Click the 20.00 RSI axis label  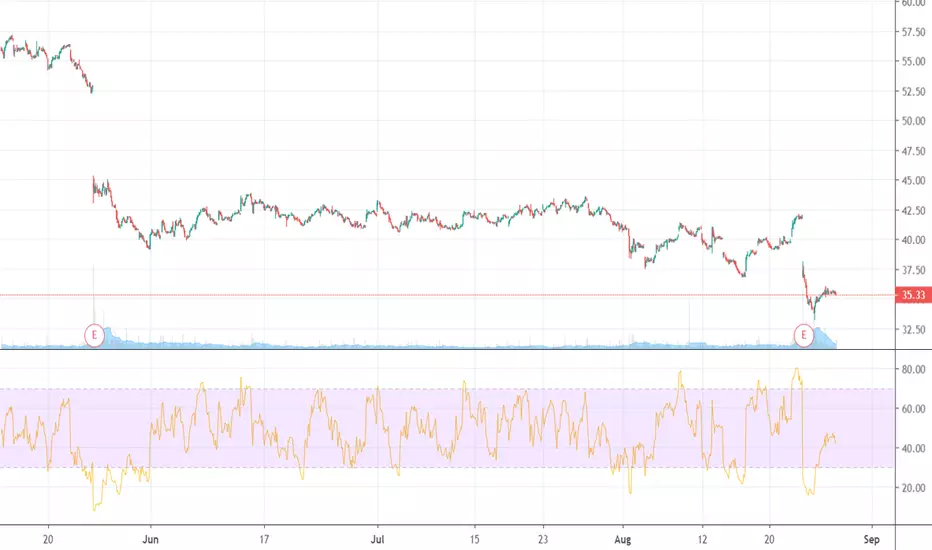click(x=913, y=488)
